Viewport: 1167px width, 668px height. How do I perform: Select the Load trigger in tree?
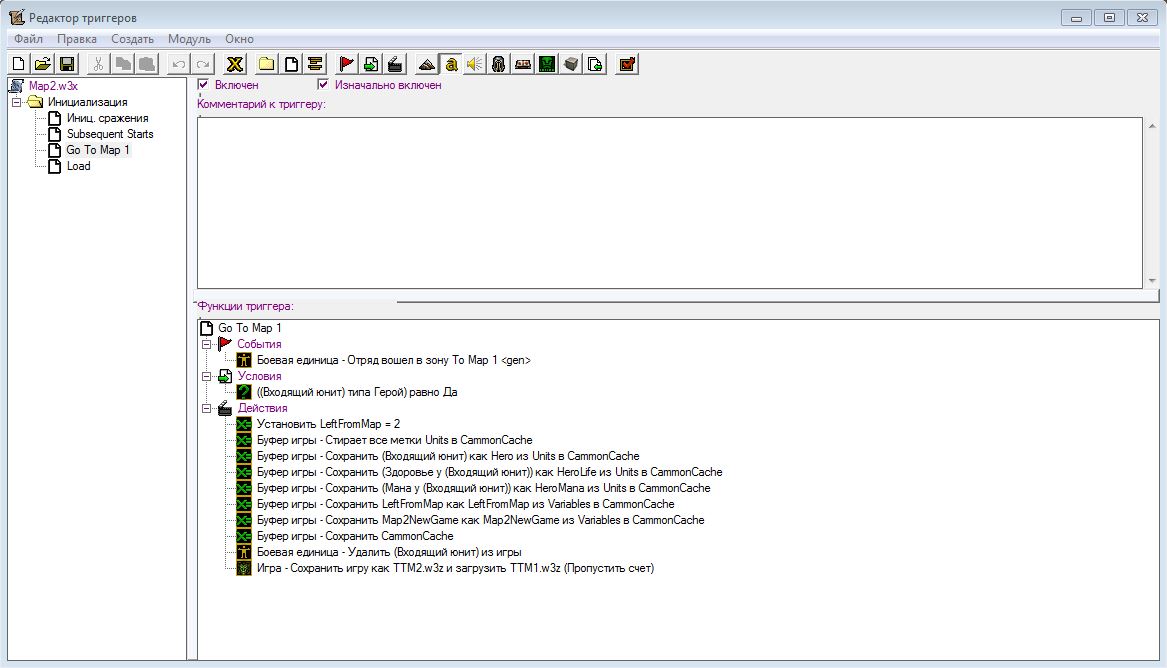(x=78, y=166)
